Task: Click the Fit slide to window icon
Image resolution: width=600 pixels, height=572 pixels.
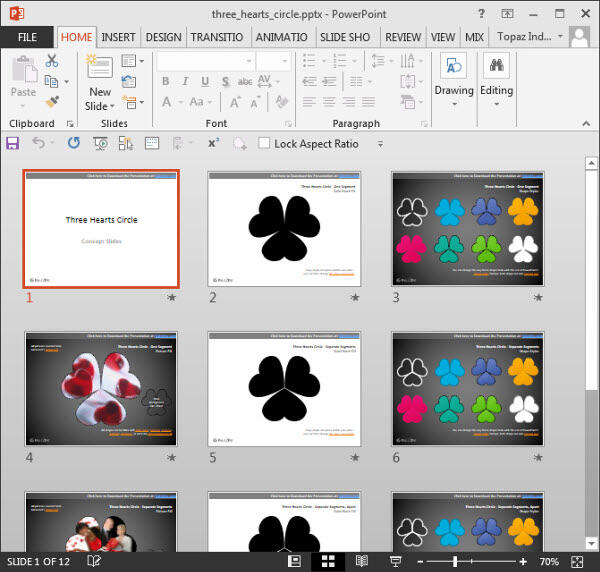Action: coord(578,562)
